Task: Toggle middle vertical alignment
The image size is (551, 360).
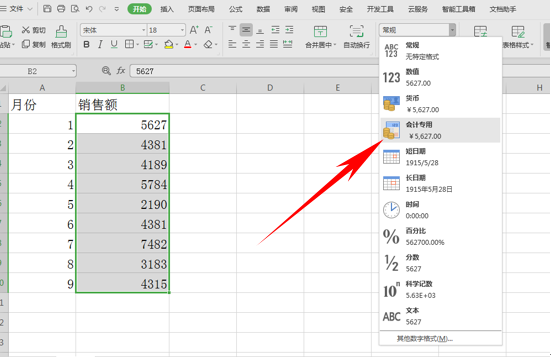Action: pyautogui.click(x=246, y=30)
